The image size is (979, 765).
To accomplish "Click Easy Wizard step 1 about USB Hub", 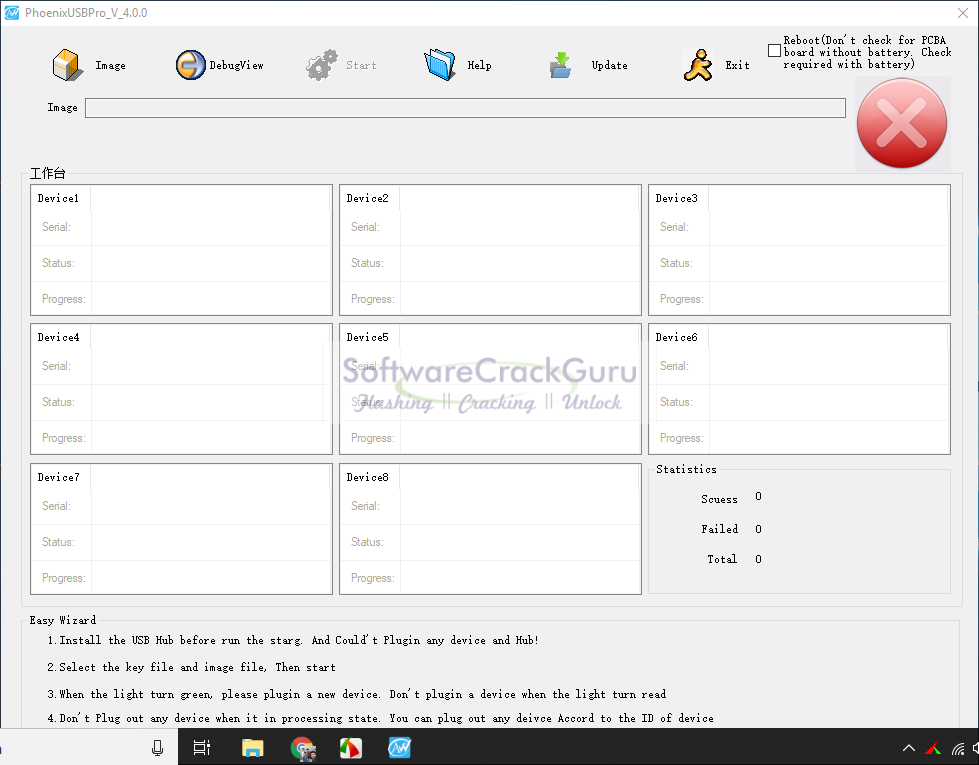I will click(x=293, y=641).
